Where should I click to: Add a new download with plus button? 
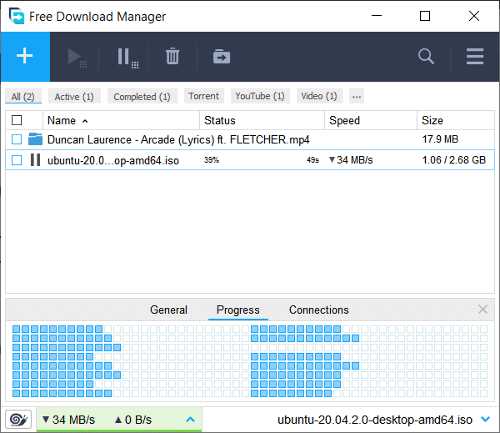[x=25, y=57]
